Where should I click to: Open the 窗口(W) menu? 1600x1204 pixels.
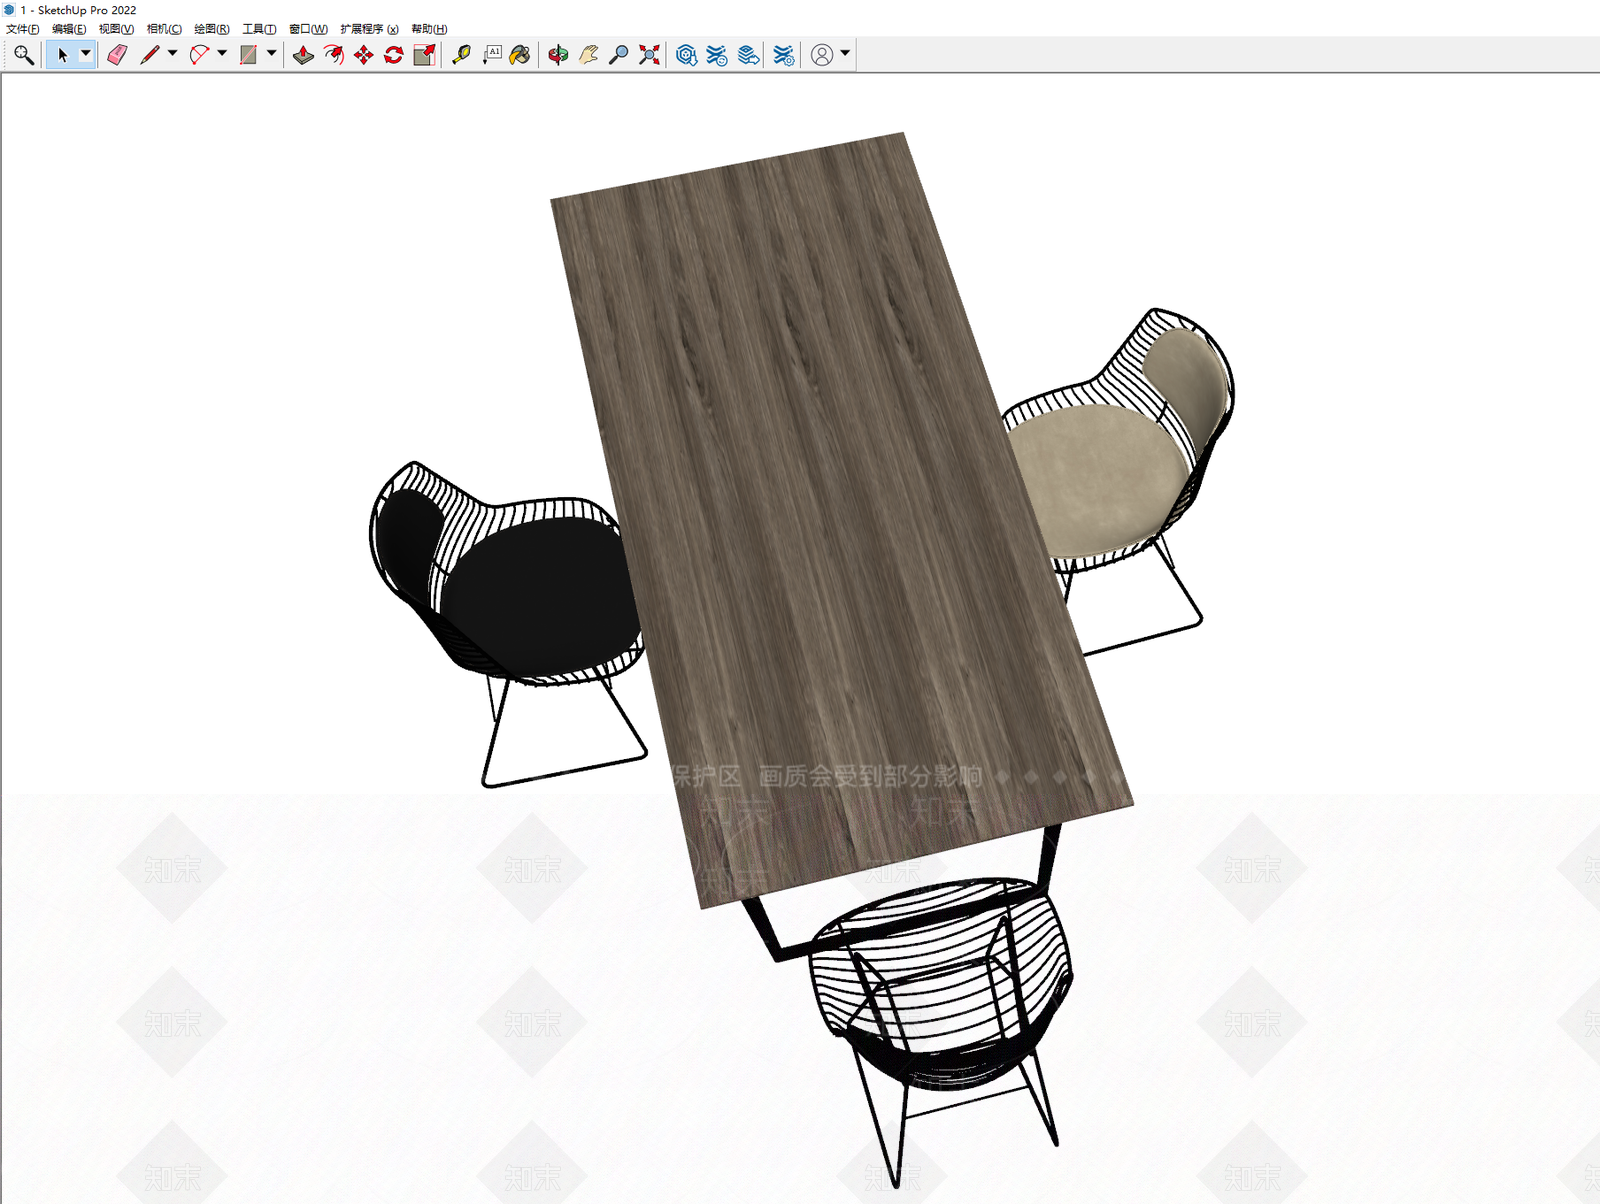click(x=308, y=29)
